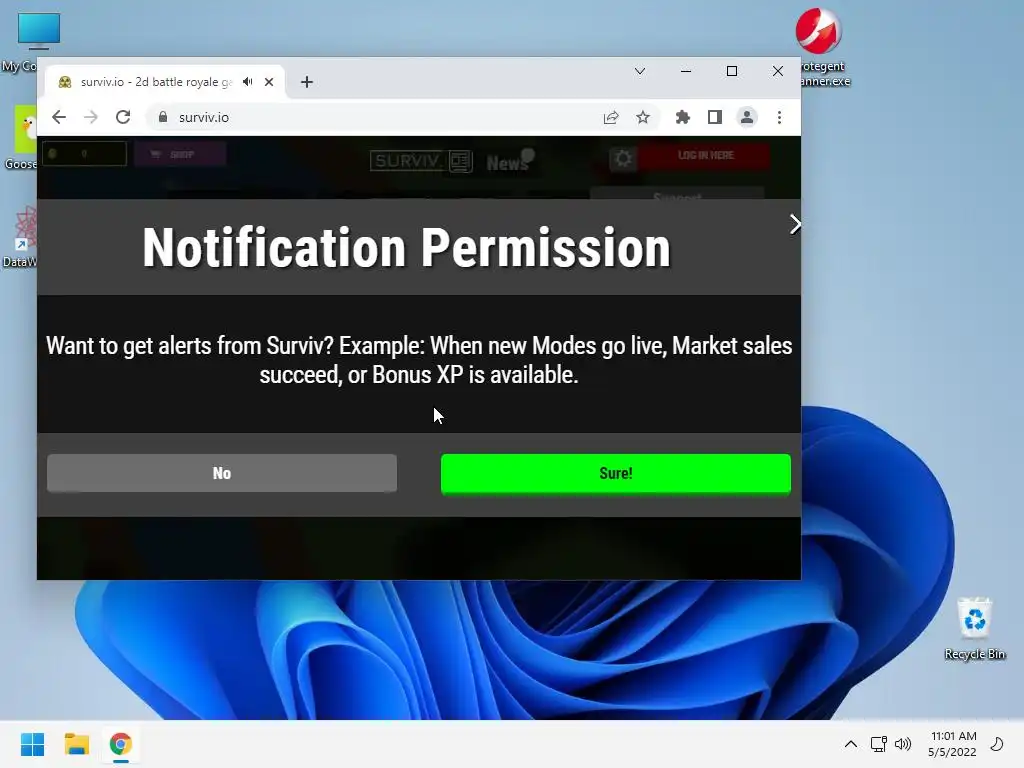The image size is (1024, 768).
Task: View site info via the lock icon
Action: pos(163,117)
